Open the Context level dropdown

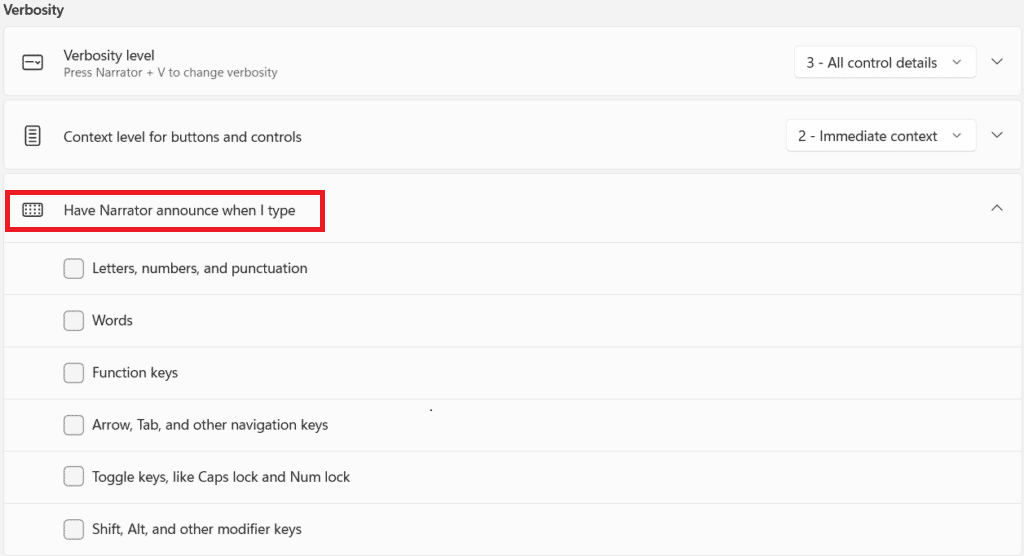(x=881, y=136)
